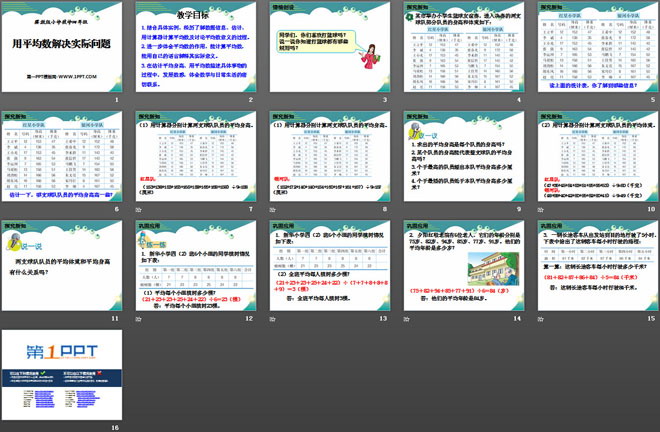
Task: Select slide 7 thumbnail
Action: pos(196,156)
